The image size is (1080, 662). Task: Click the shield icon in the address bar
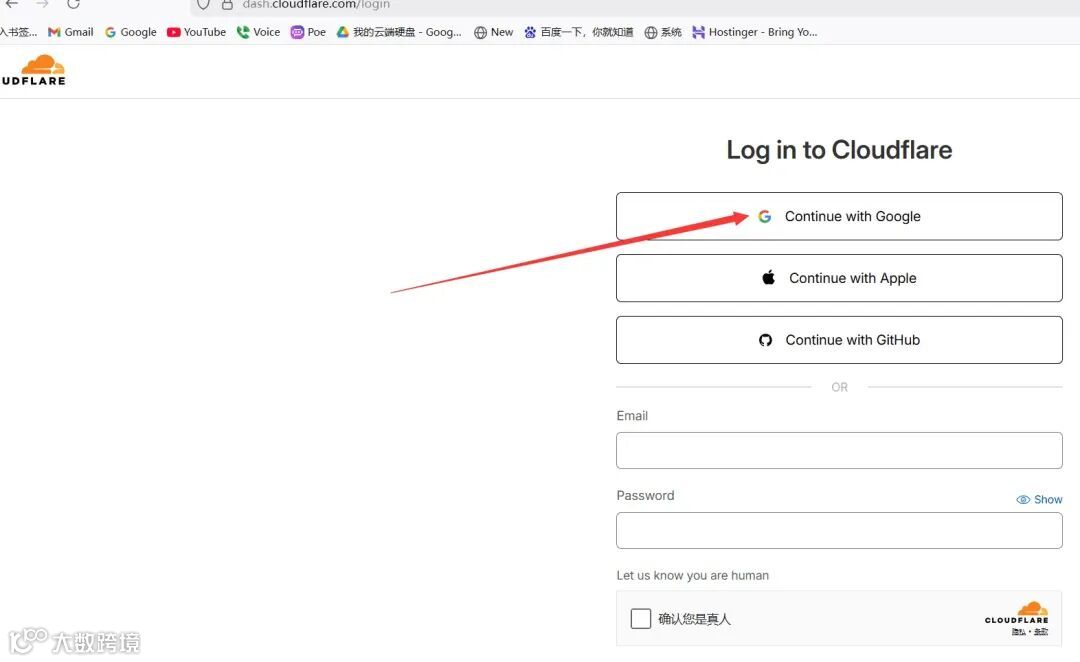click(x=203, y=4)
